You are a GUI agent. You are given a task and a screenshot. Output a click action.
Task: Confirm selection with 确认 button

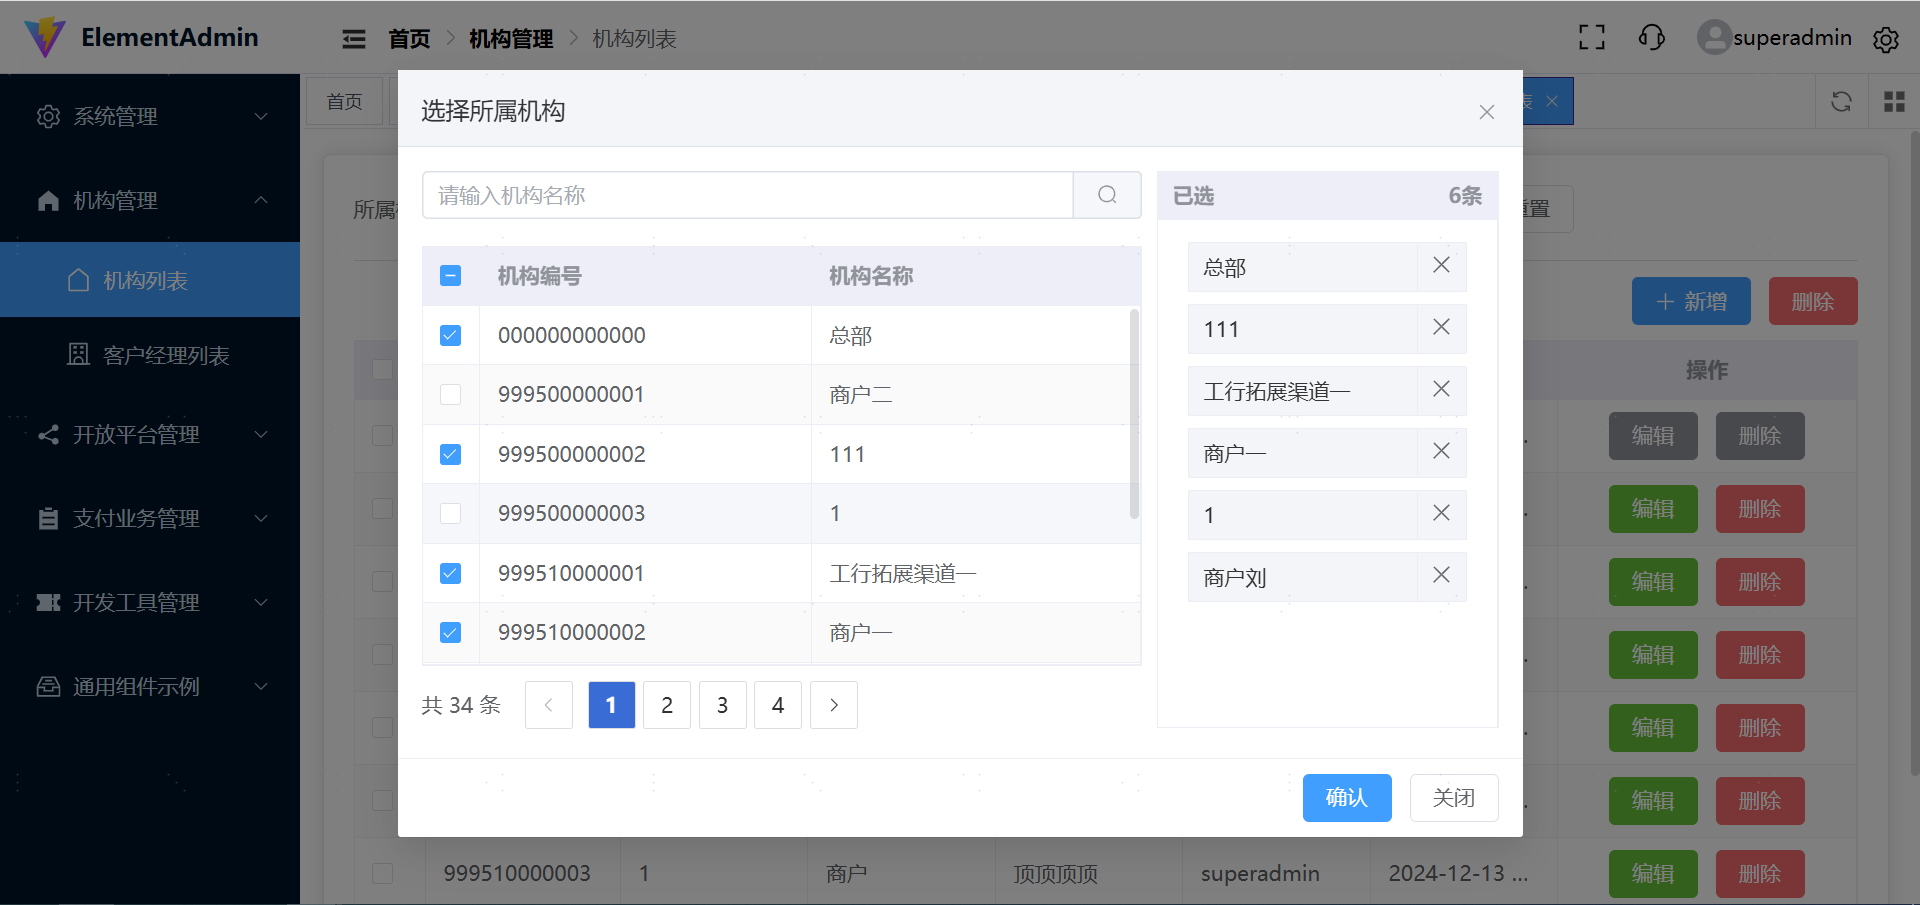click(1347, 798)
